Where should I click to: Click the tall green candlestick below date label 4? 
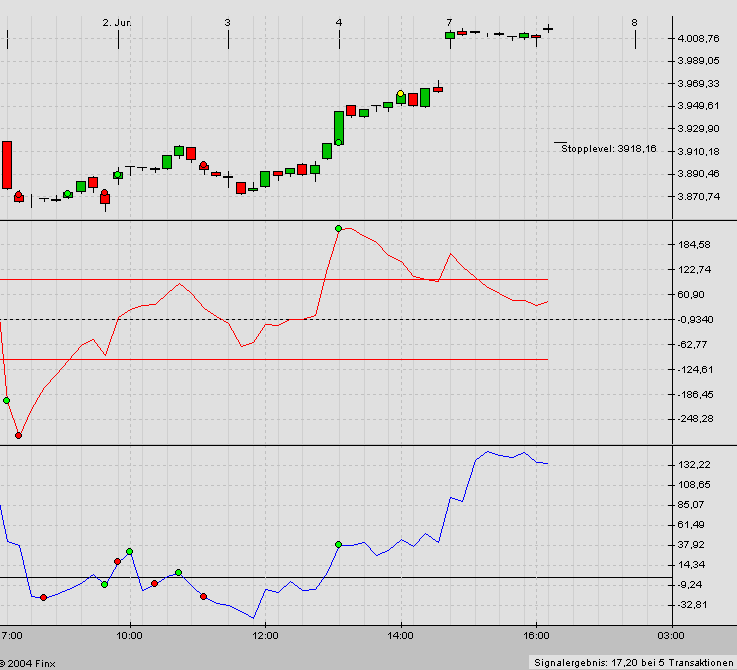339,128
